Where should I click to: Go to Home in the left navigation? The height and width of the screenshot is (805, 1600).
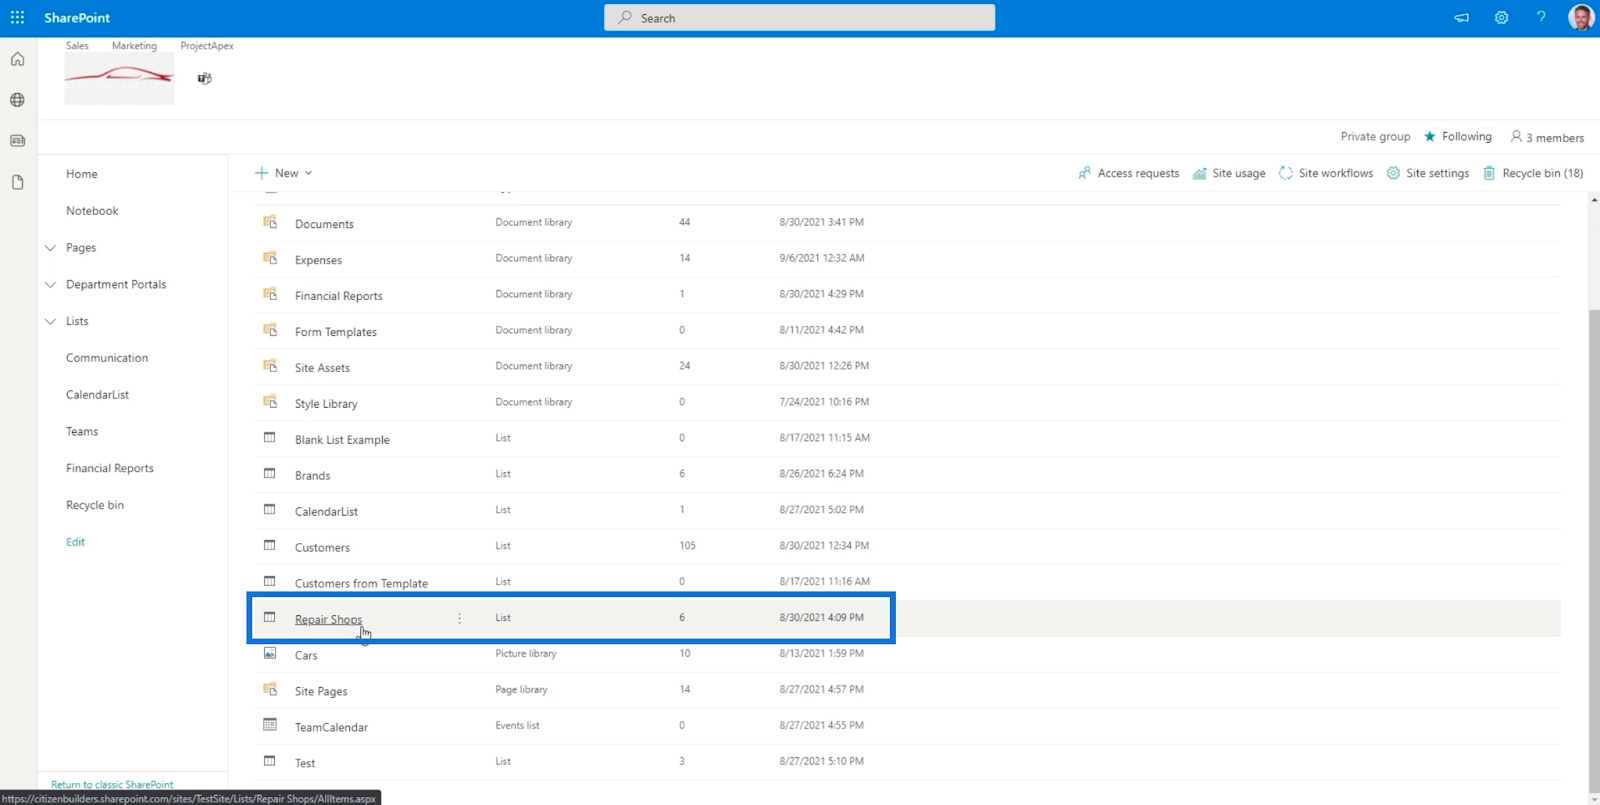tap(82, 174)
